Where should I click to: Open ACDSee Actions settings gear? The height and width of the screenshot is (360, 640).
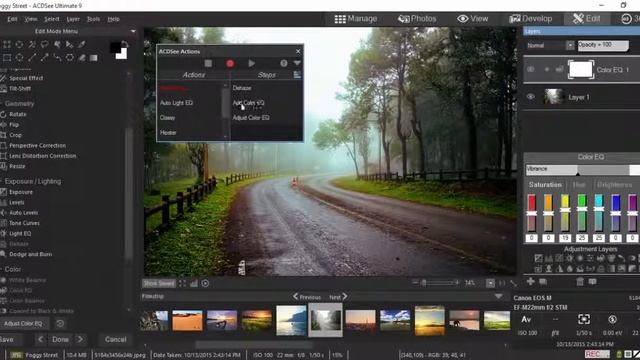point(284,63)
